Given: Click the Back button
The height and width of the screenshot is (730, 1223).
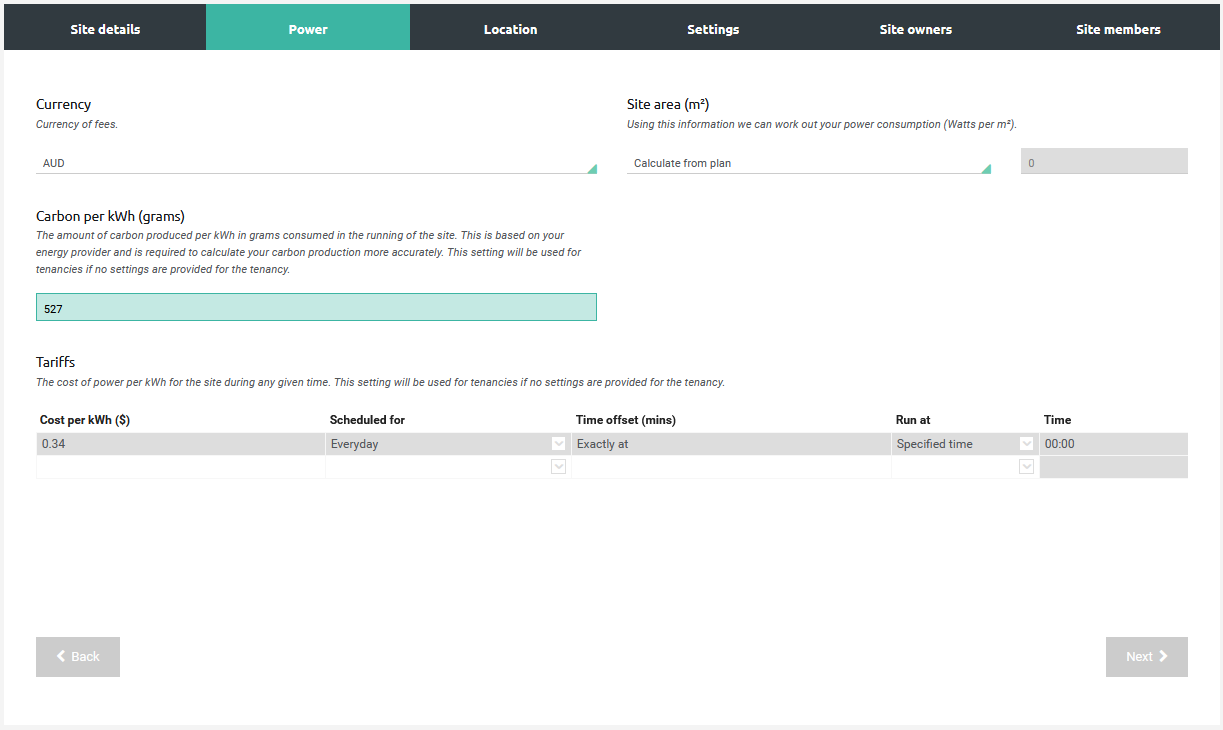Looking at the screenshot, I should point(77,656).
